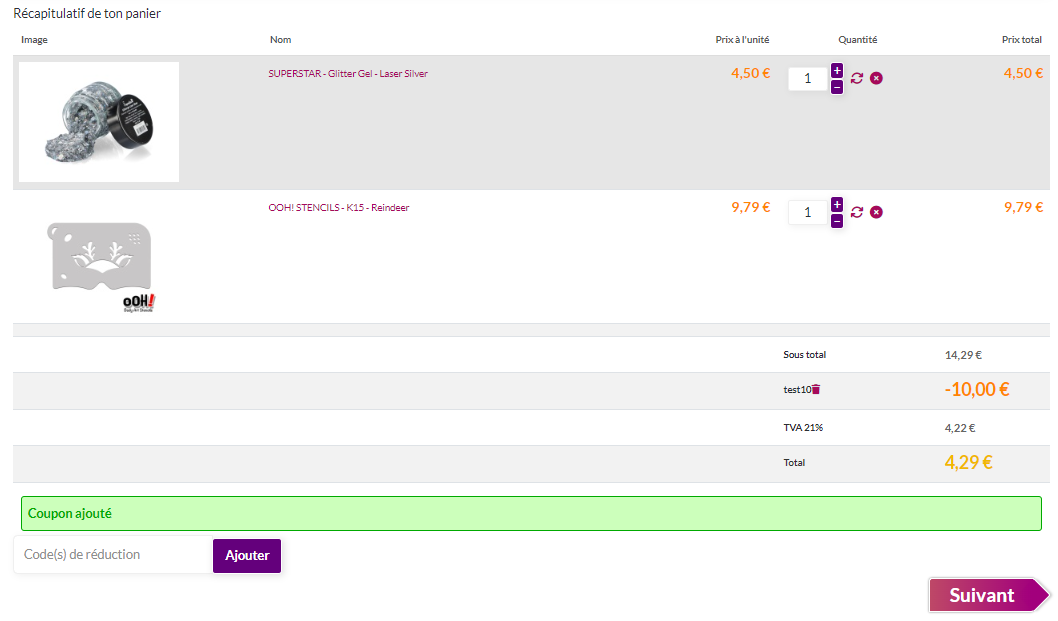Open OOH! STENCILS K15 Reindeer product link
This screenshot has height=621, width=1058.
coord(339,207)
